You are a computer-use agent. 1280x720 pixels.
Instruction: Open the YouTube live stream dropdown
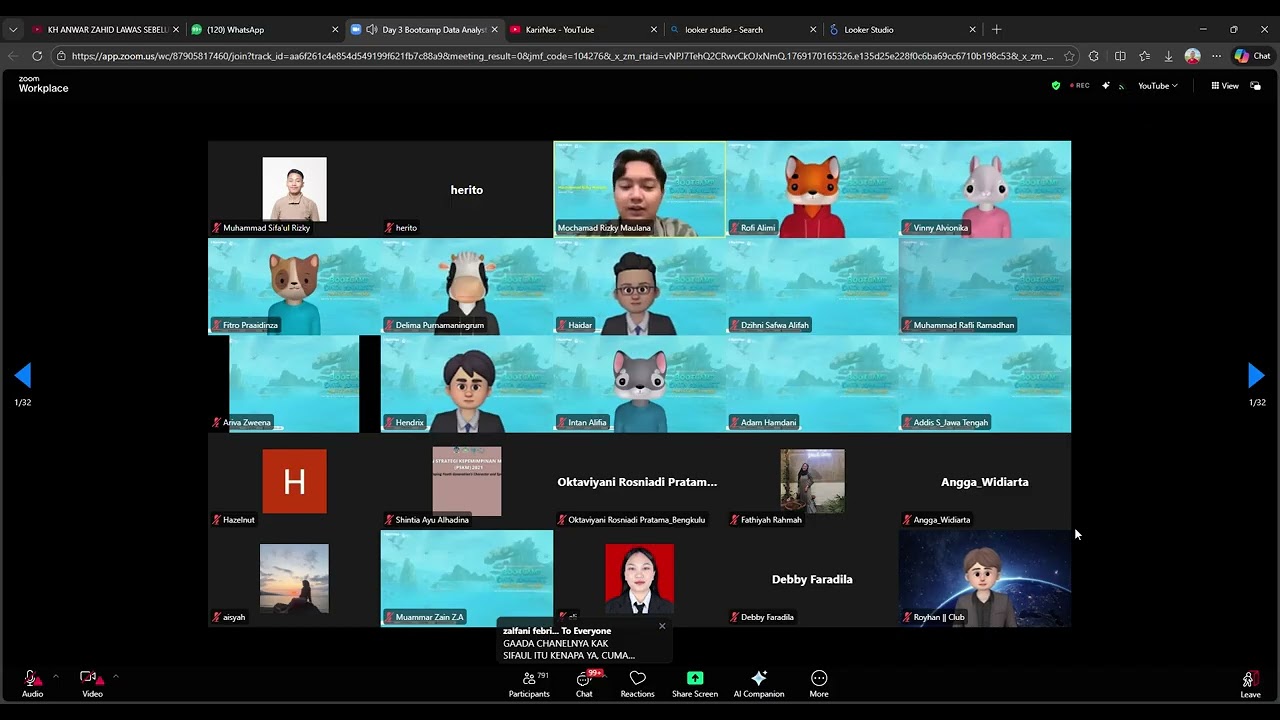click(x=1157, y=86)
